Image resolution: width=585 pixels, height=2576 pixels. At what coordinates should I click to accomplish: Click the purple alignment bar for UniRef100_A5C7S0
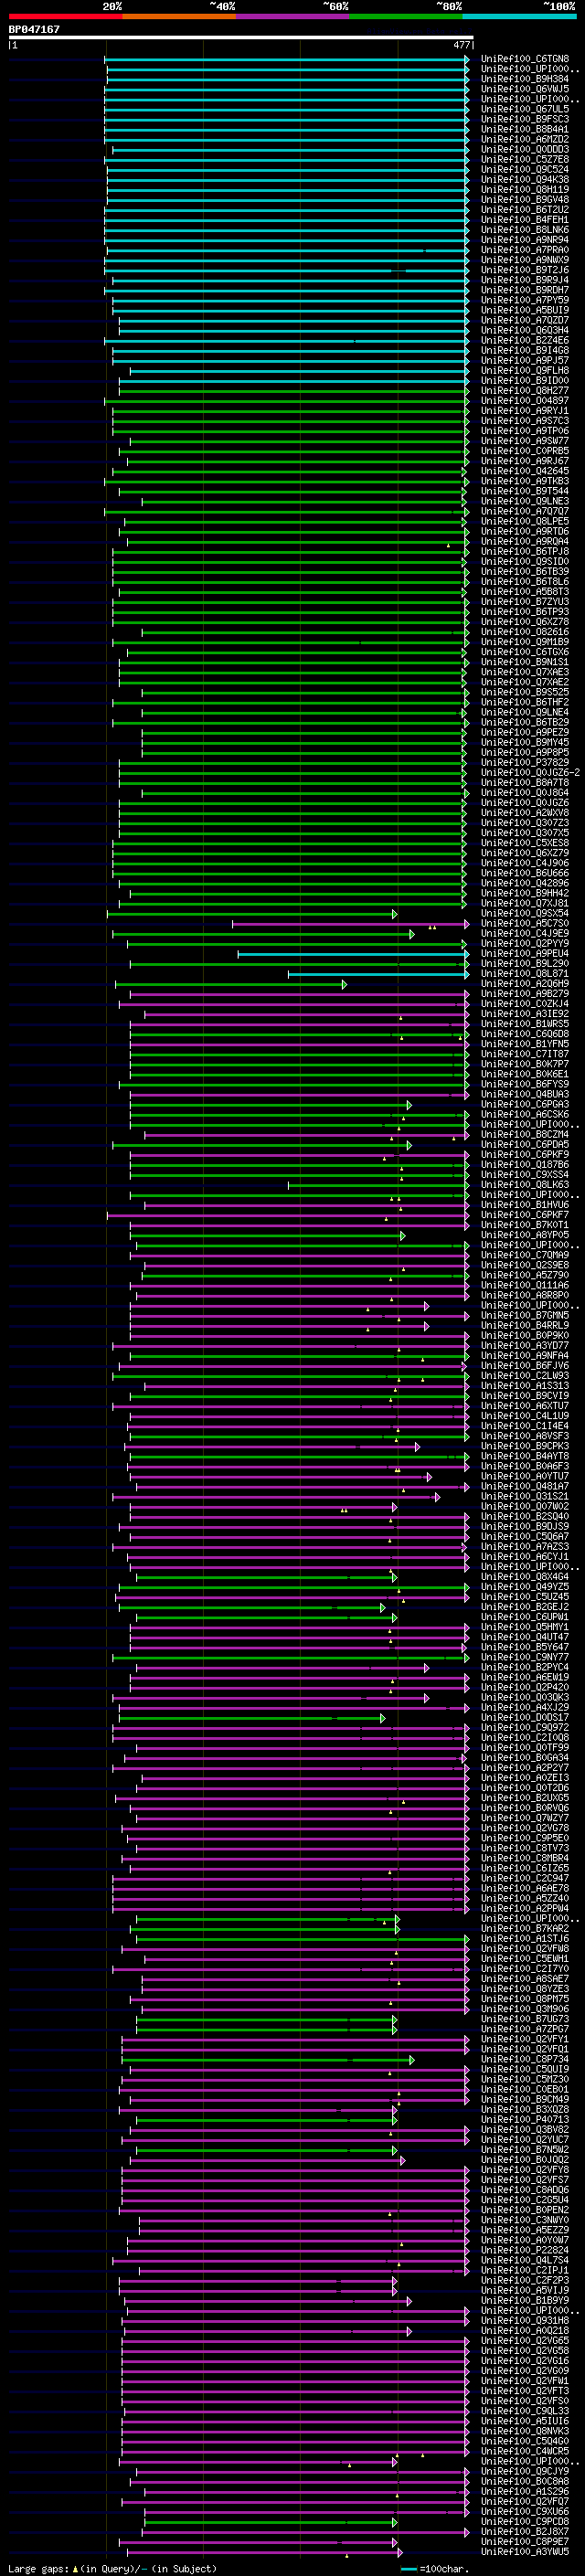click(x=349, y=924)
